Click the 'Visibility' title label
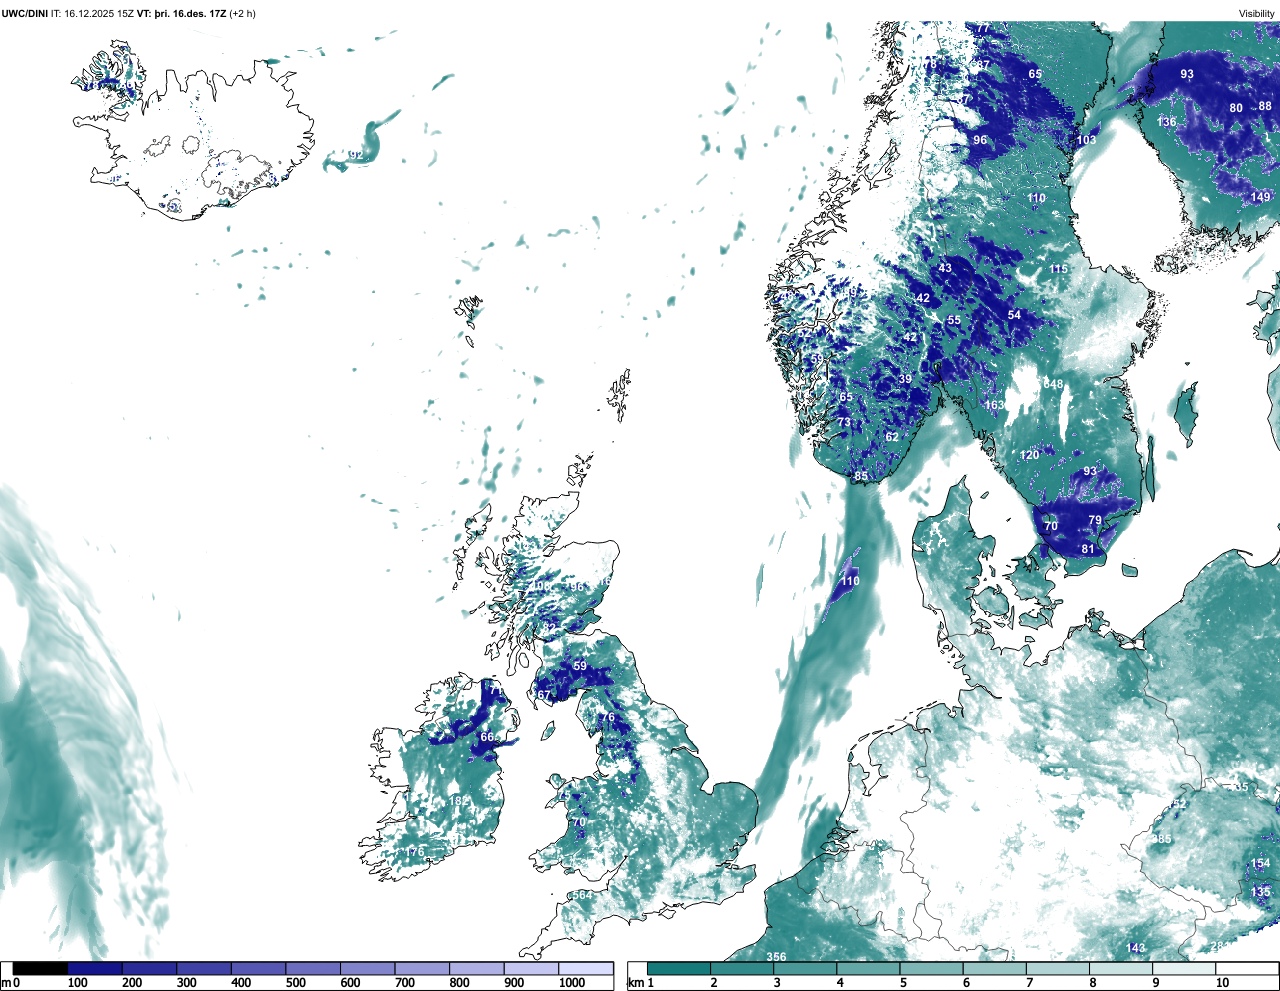 pyautogui.click(x=1257, y=13)
